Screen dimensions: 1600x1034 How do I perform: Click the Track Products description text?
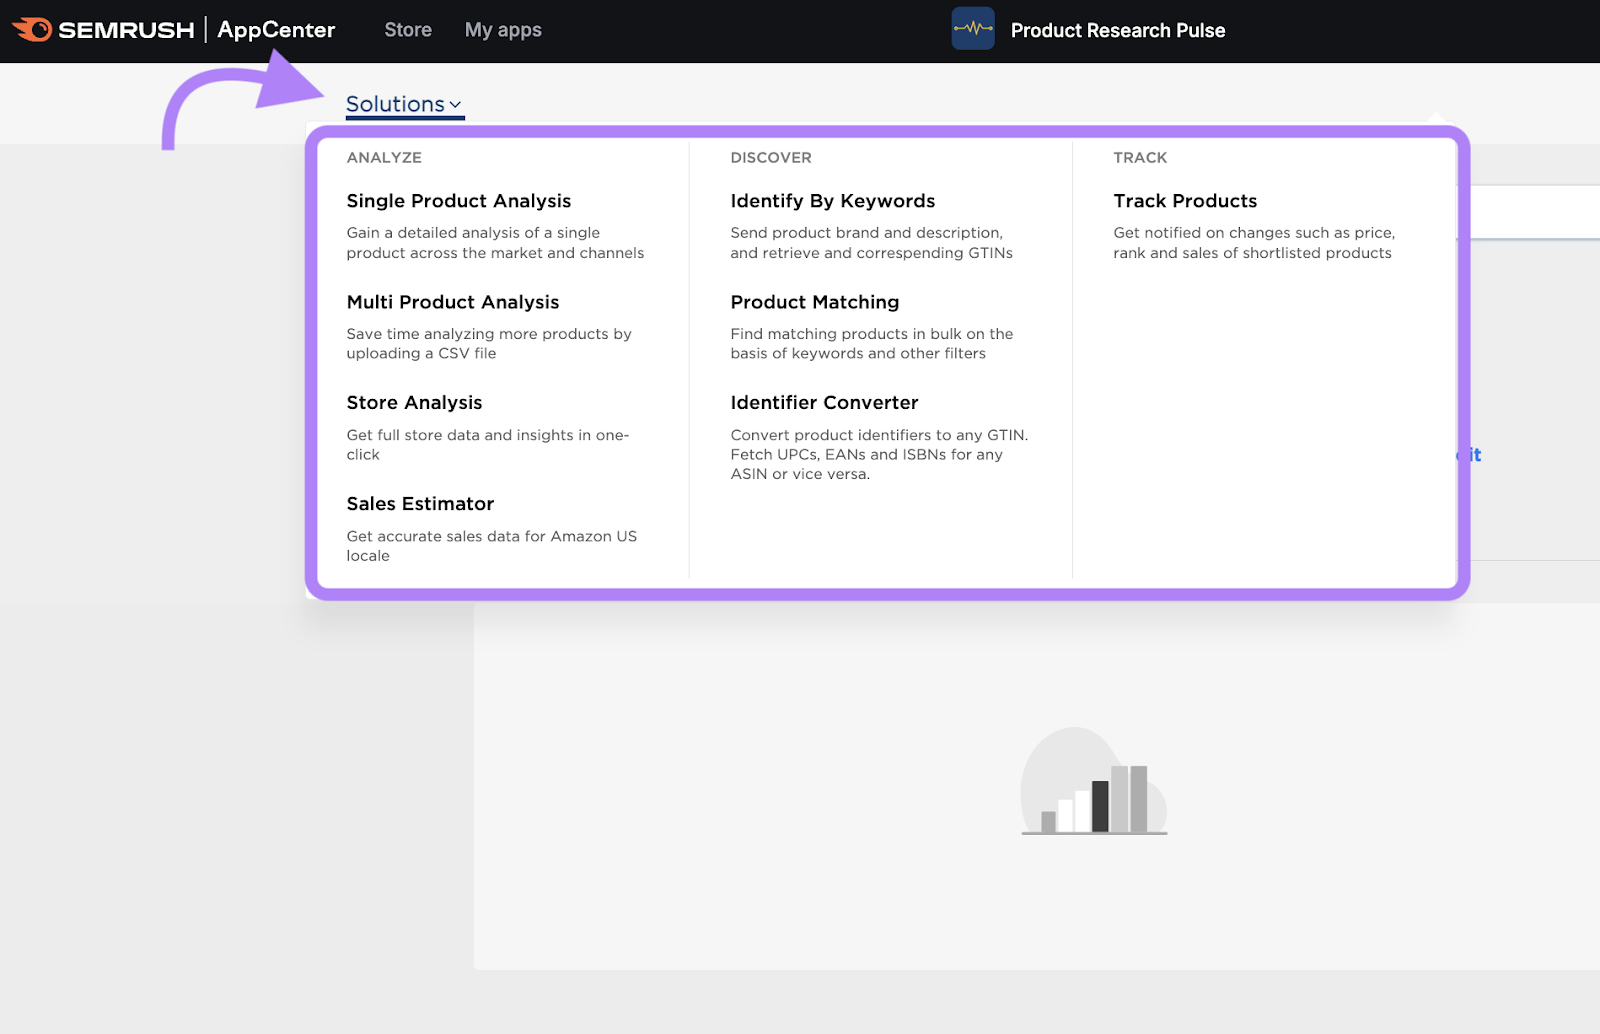[1253, 243]
